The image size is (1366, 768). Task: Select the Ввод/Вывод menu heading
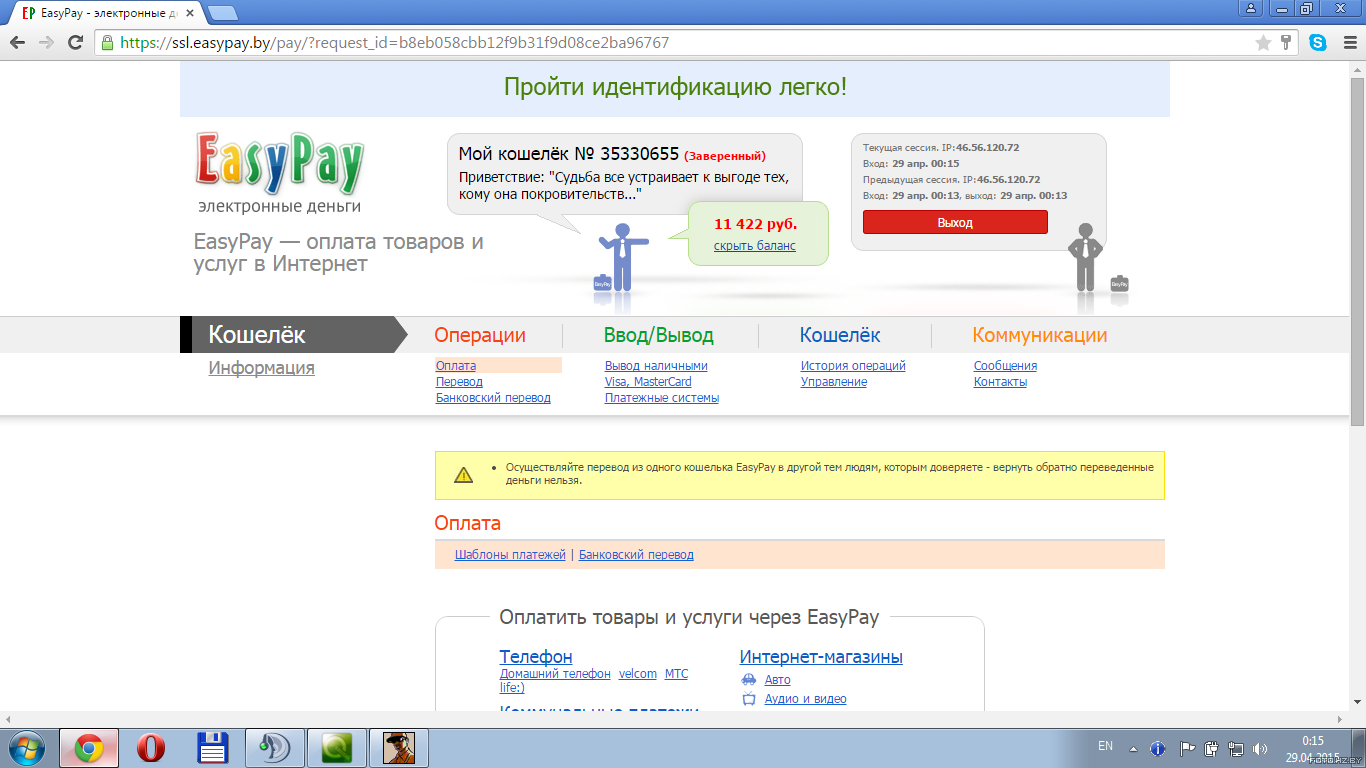tap(659, 335)
